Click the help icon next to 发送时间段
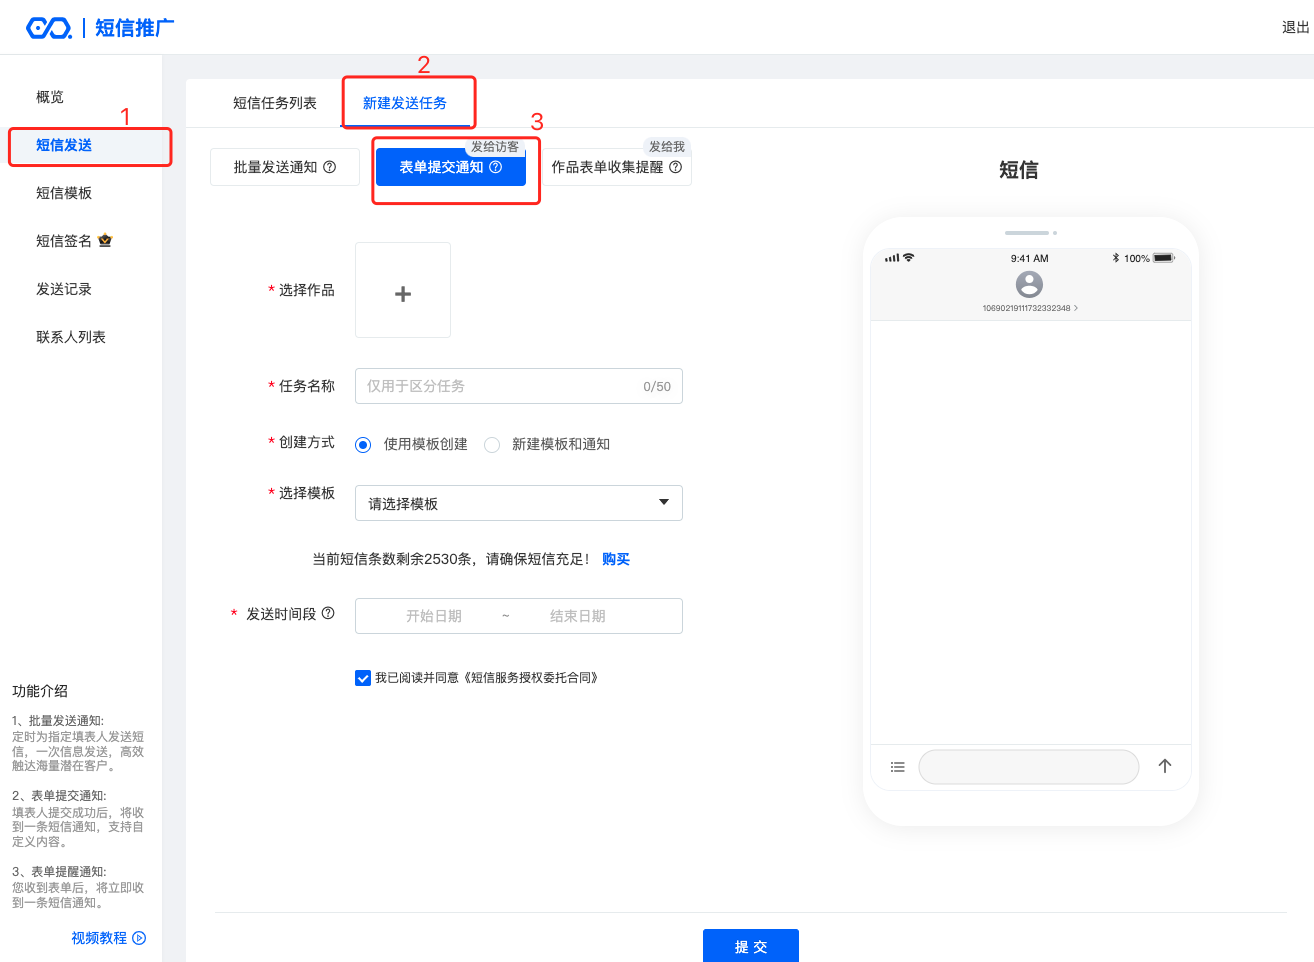The height and width of the screenshot is (962, 1314). point(328,613)
